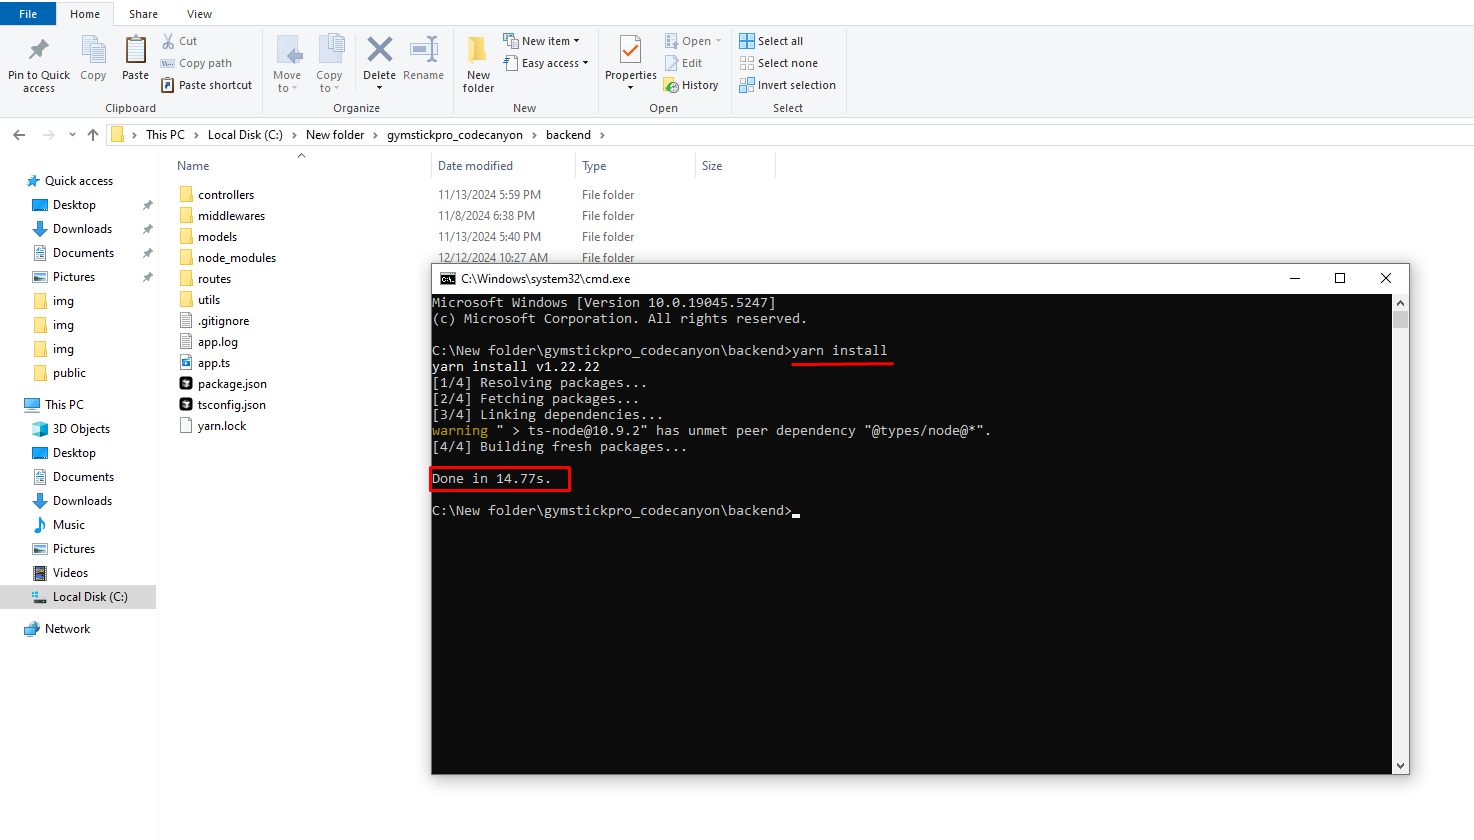Click the Up directory arrow icon
The width and height of the screenshot is (1474, 840).
[93, 135]
